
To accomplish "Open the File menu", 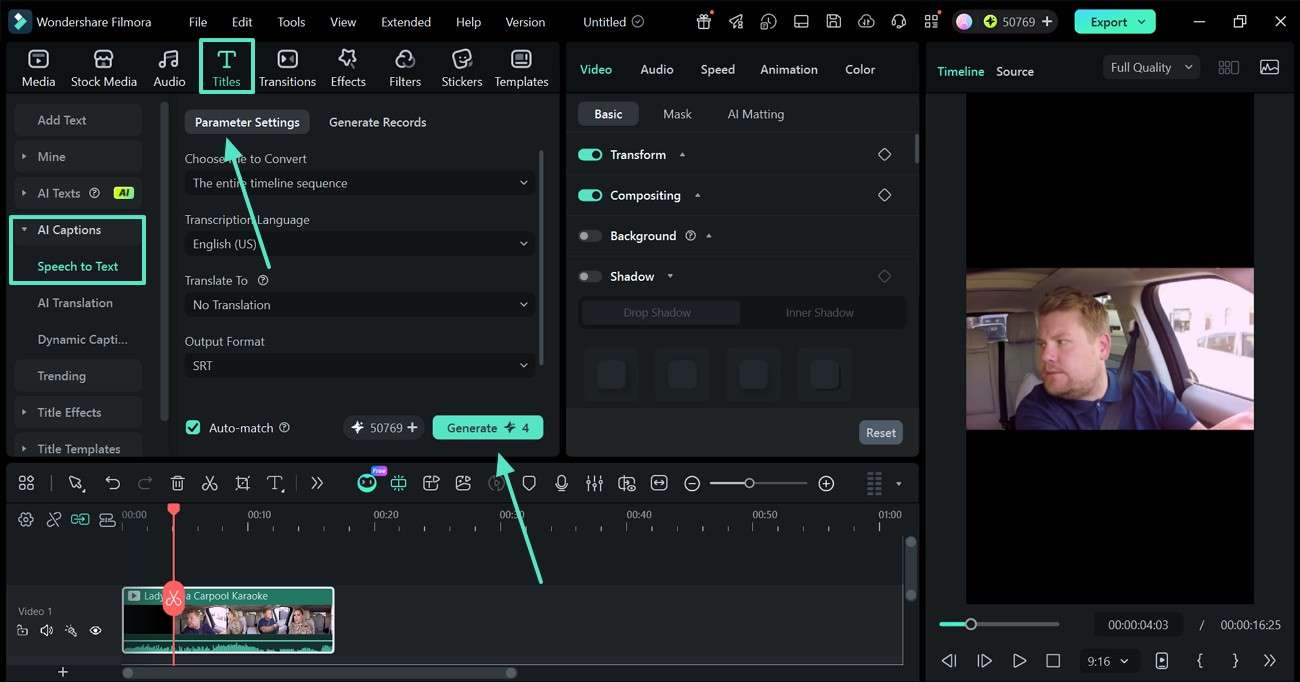I will click(198, 21).
